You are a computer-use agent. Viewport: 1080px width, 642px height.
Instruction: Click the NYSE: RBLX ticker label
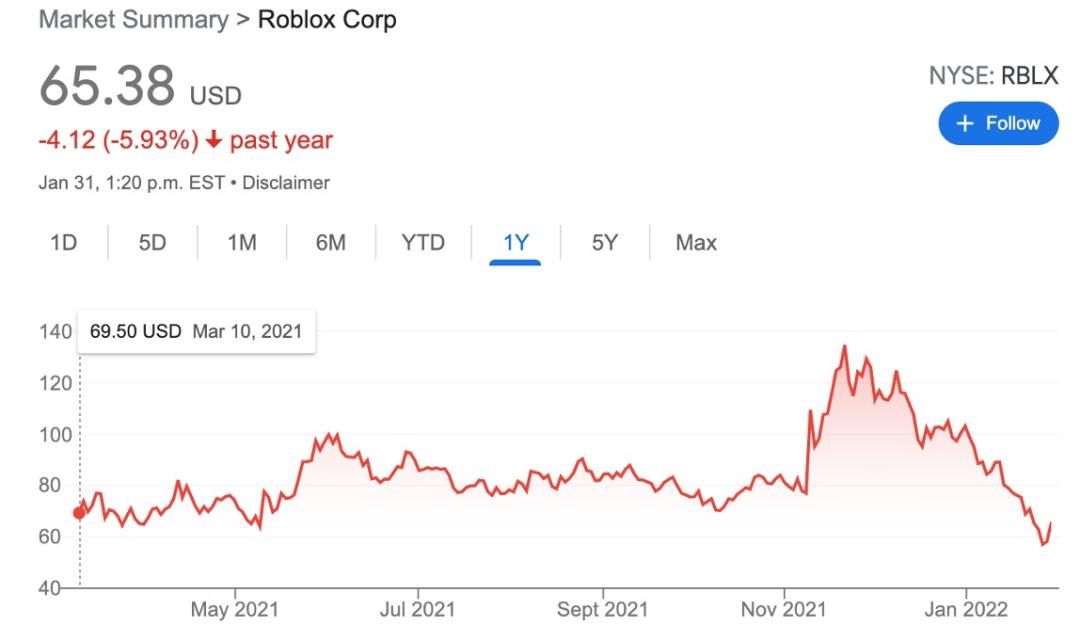[994, 77]
